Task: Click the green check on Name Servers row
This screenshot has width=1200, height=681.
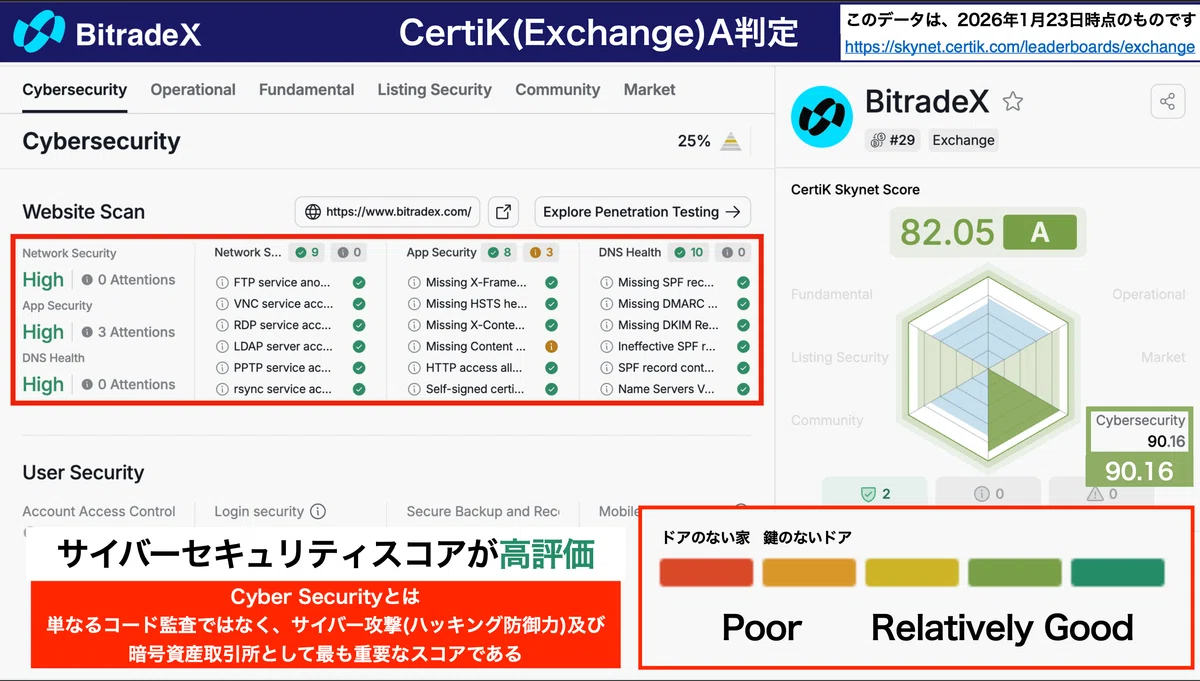Action: point(743,389)
